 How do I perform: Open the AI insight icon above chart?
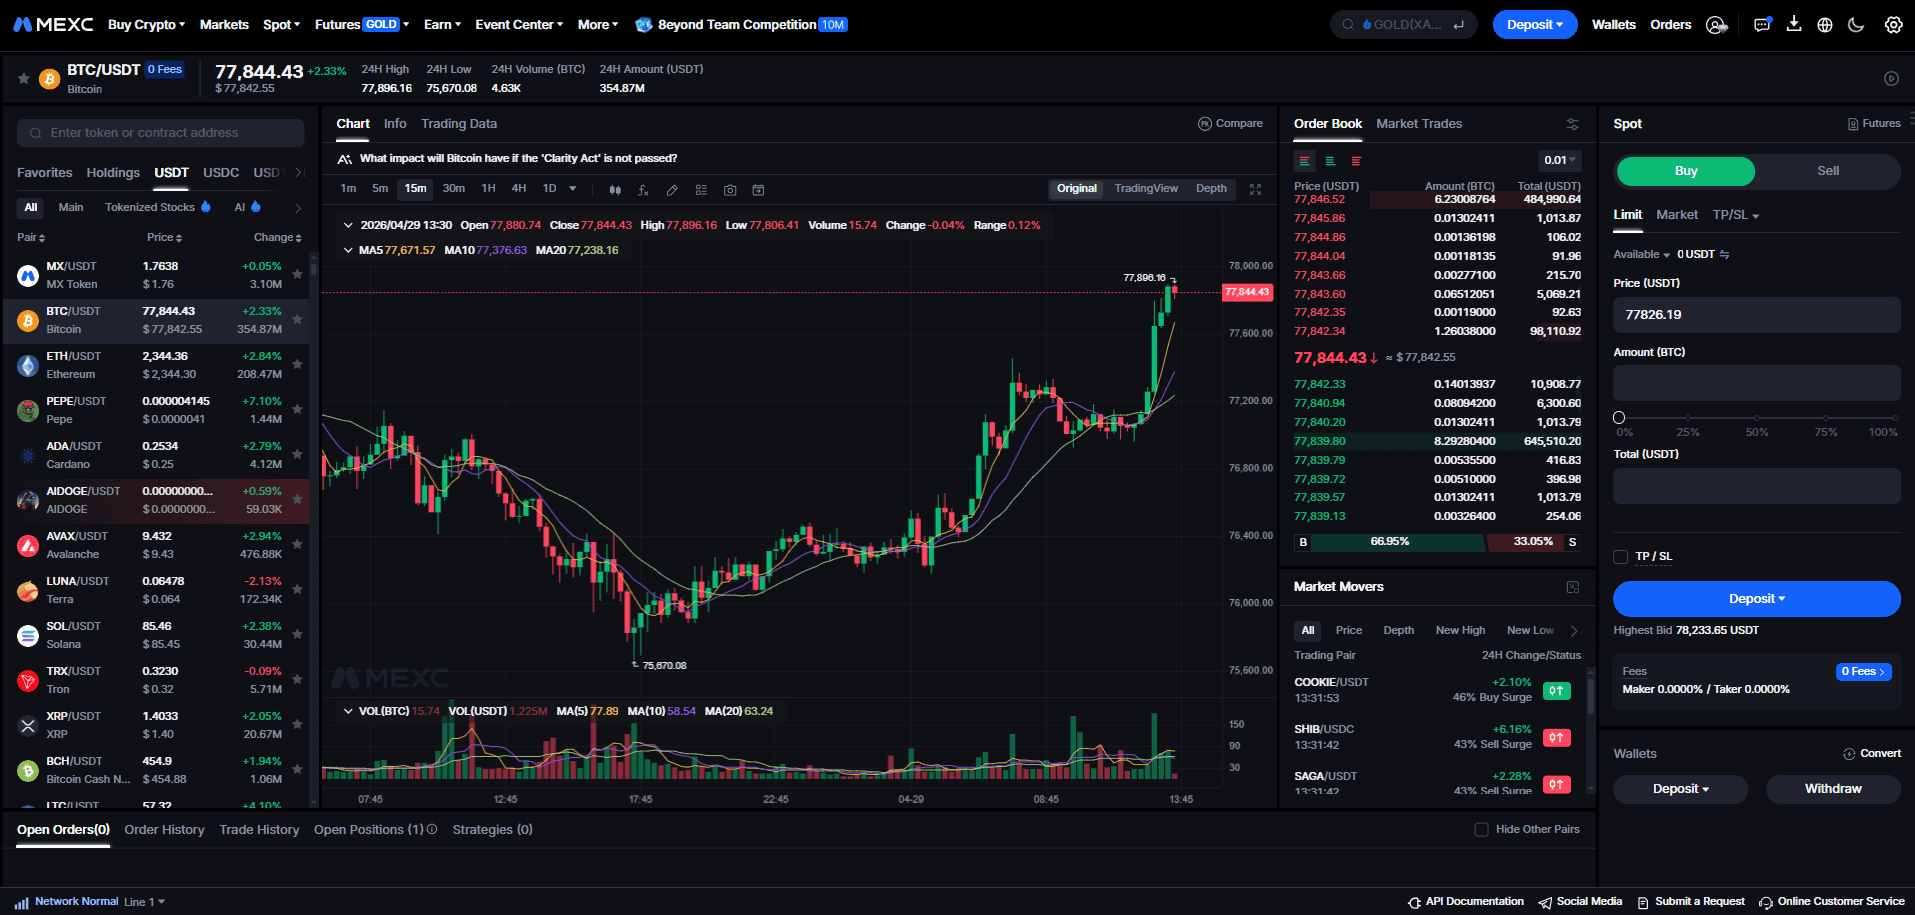[x=345, y=159]
